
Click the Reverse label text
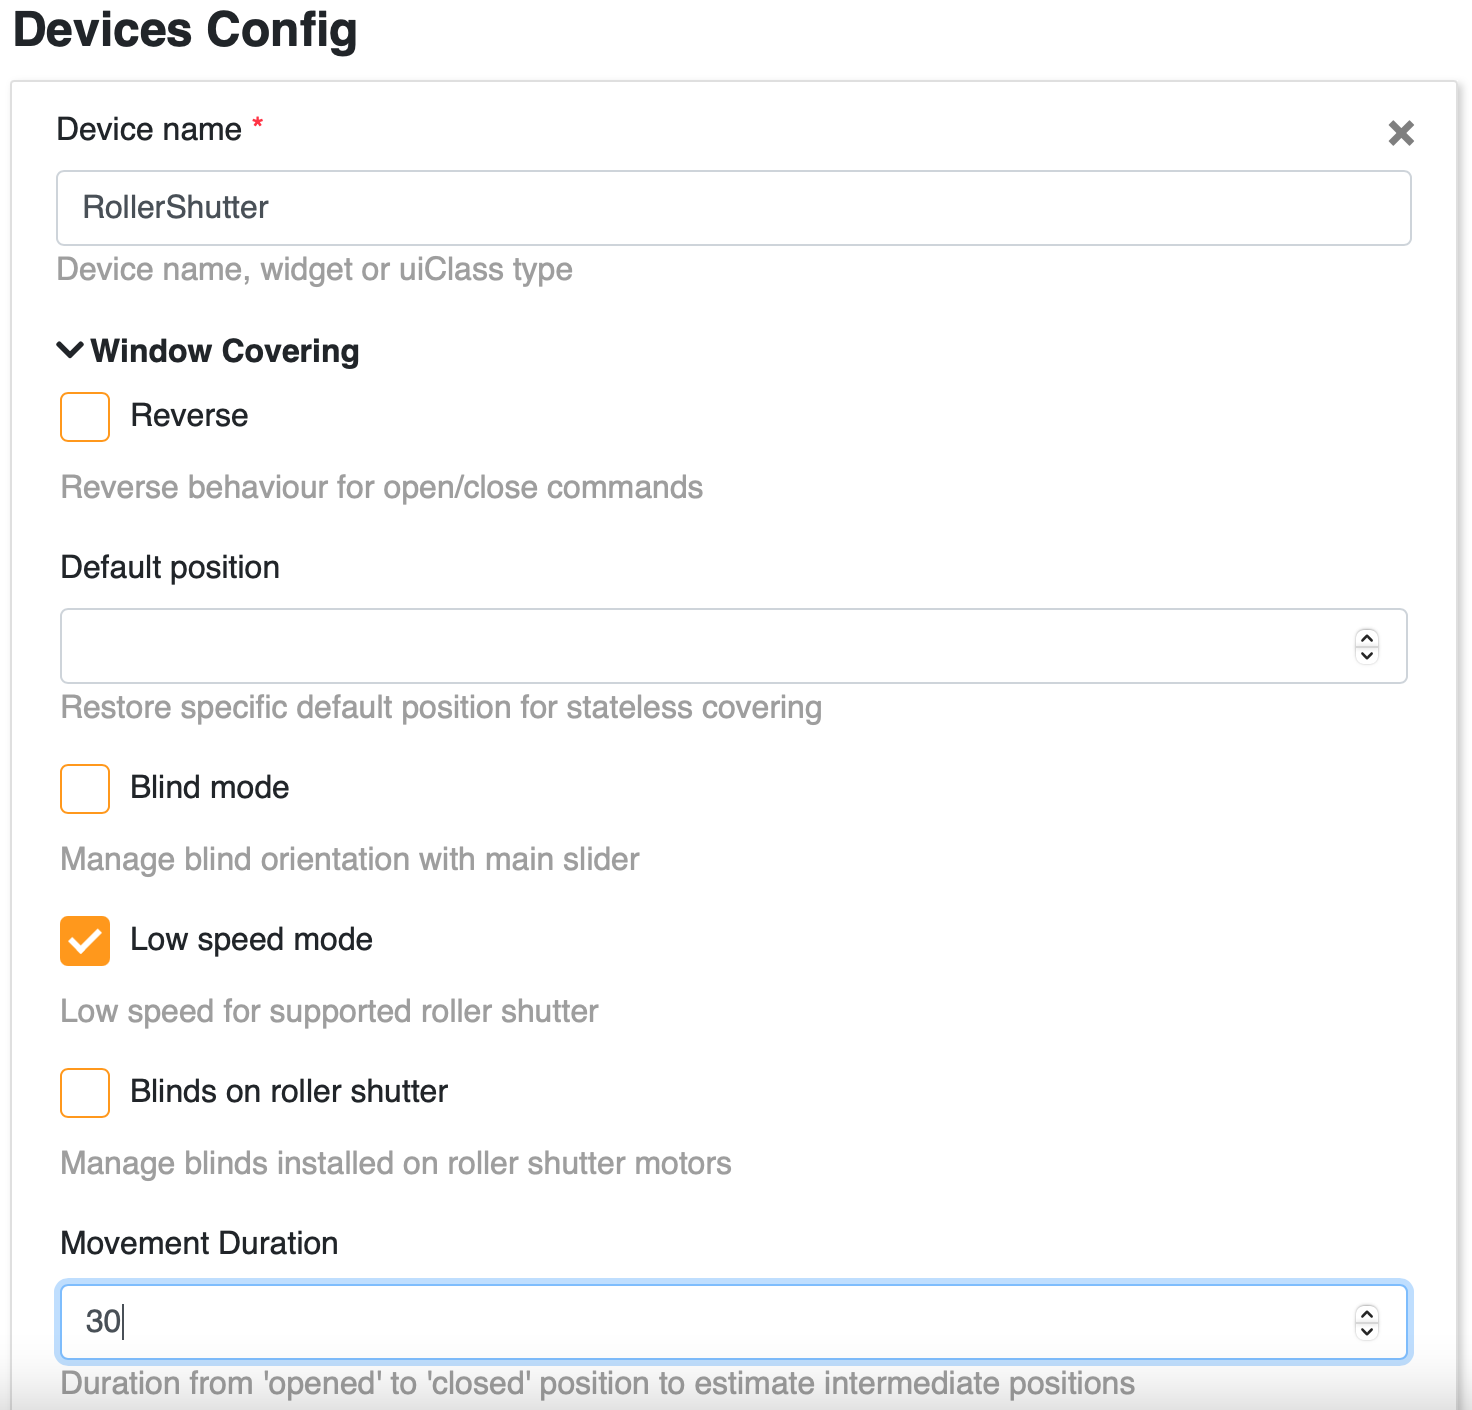[189, 415]
